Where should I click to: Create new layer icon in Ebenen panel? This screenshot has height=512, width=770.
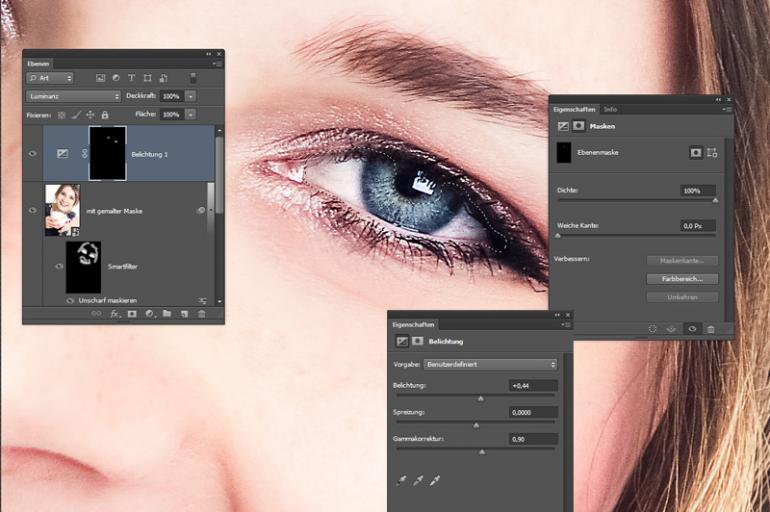pos(185,314)
